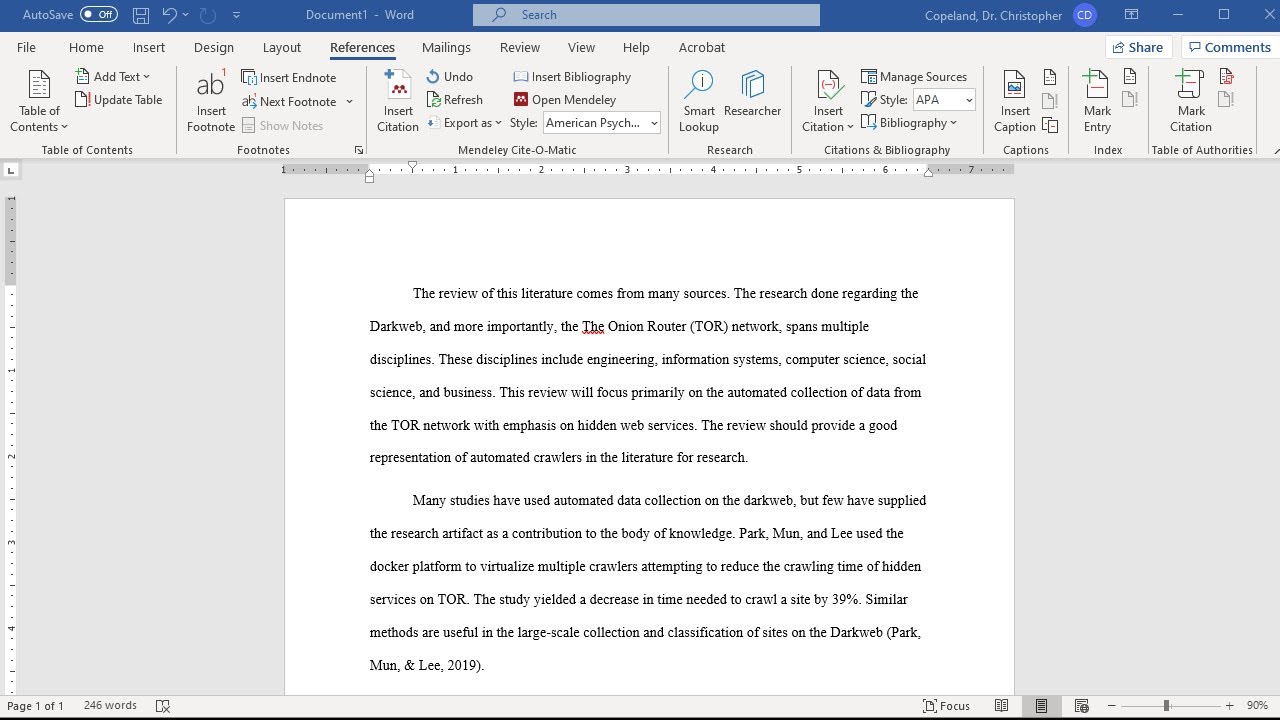Switch to the Mailings tab

pyautogui.click(x=446, y=47)
